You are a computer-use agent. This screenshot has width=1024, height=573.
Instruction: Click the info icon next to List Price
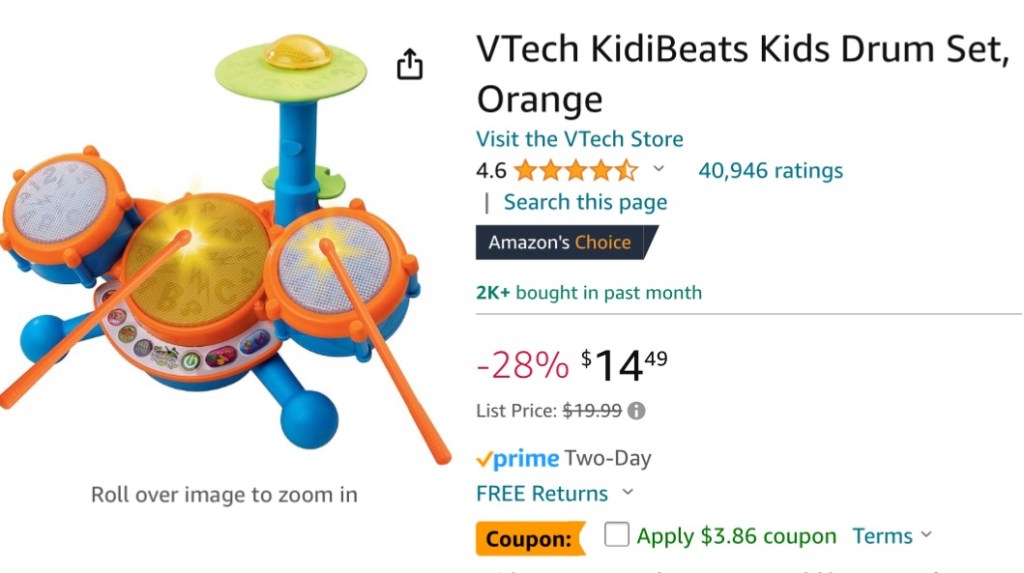[x=636, y=410]
